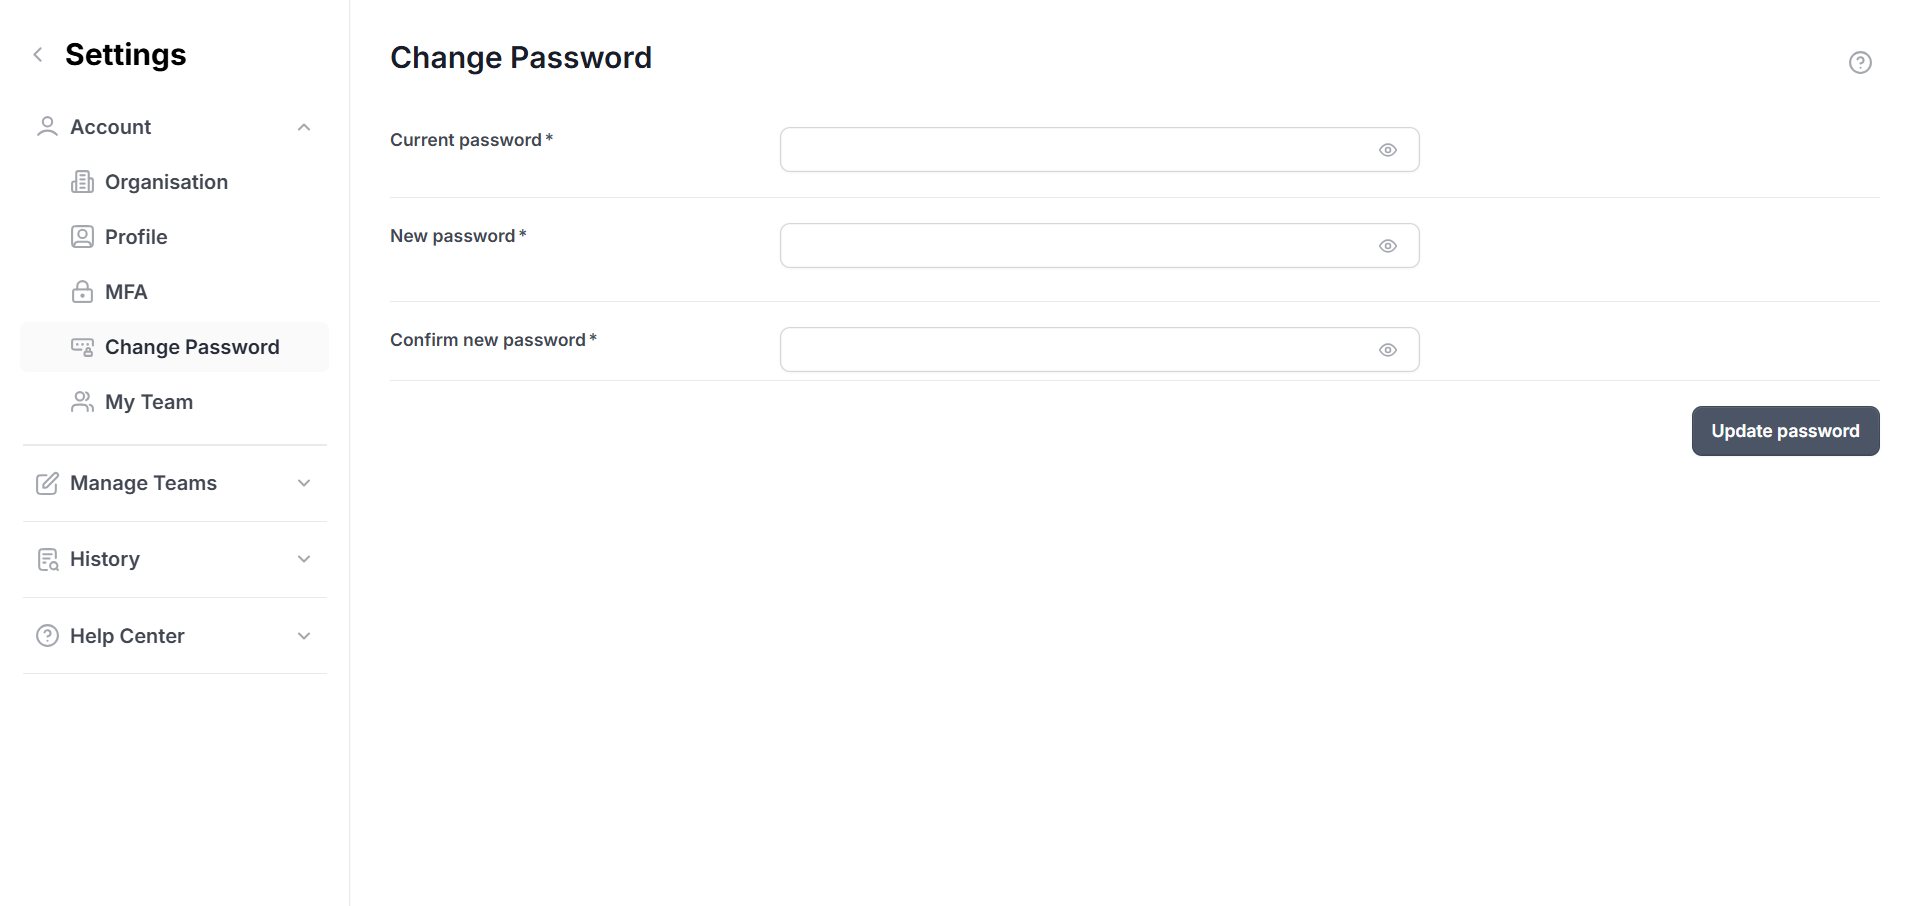
Task: Toggle visibility of the new password
Action: point(1388,246)
